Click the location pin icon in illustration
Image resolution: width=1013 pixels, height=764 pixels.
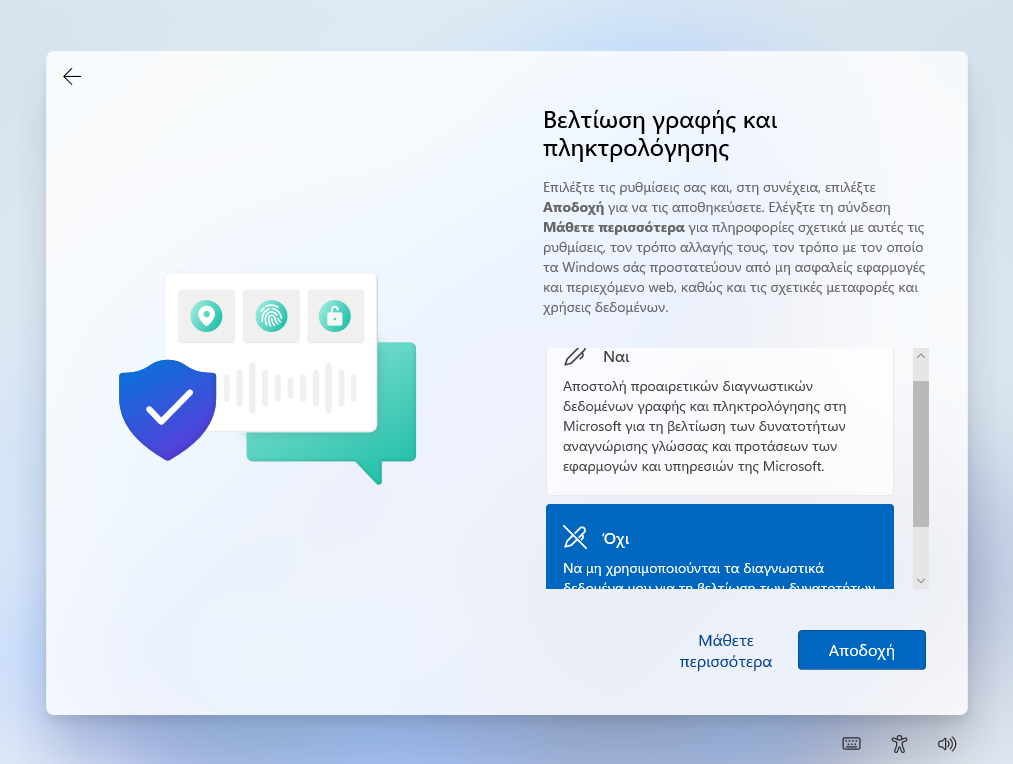(x=207, y=316)
